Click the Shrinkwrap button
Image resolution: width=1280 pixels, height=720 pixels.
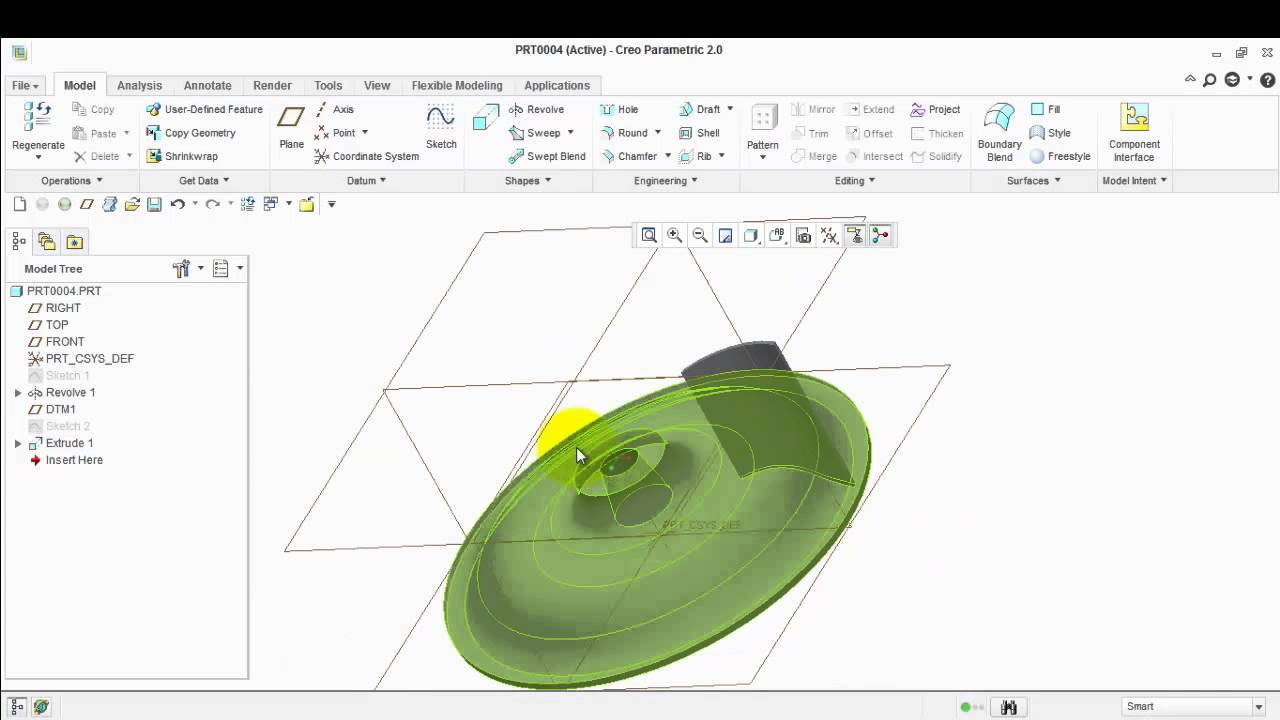[182, 156]
